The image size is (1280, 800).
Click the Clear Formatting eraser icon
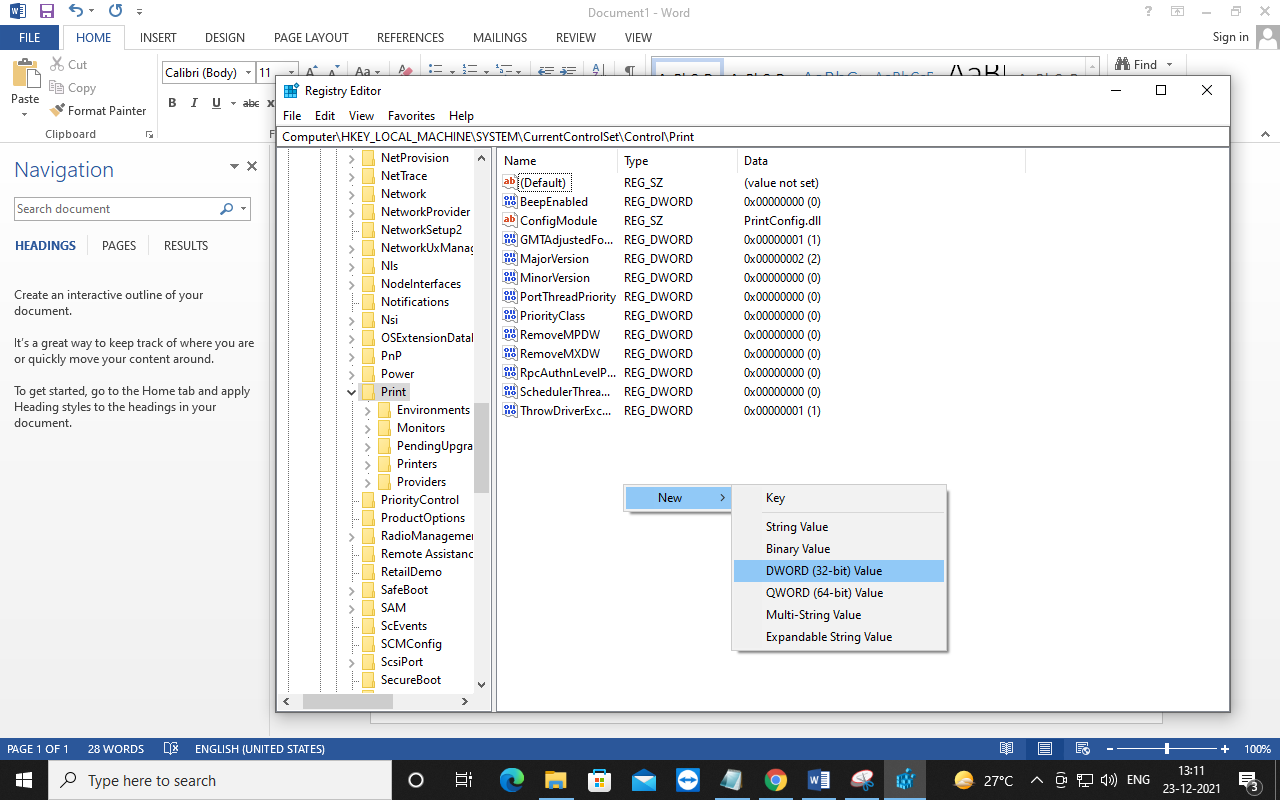[405, 72]
